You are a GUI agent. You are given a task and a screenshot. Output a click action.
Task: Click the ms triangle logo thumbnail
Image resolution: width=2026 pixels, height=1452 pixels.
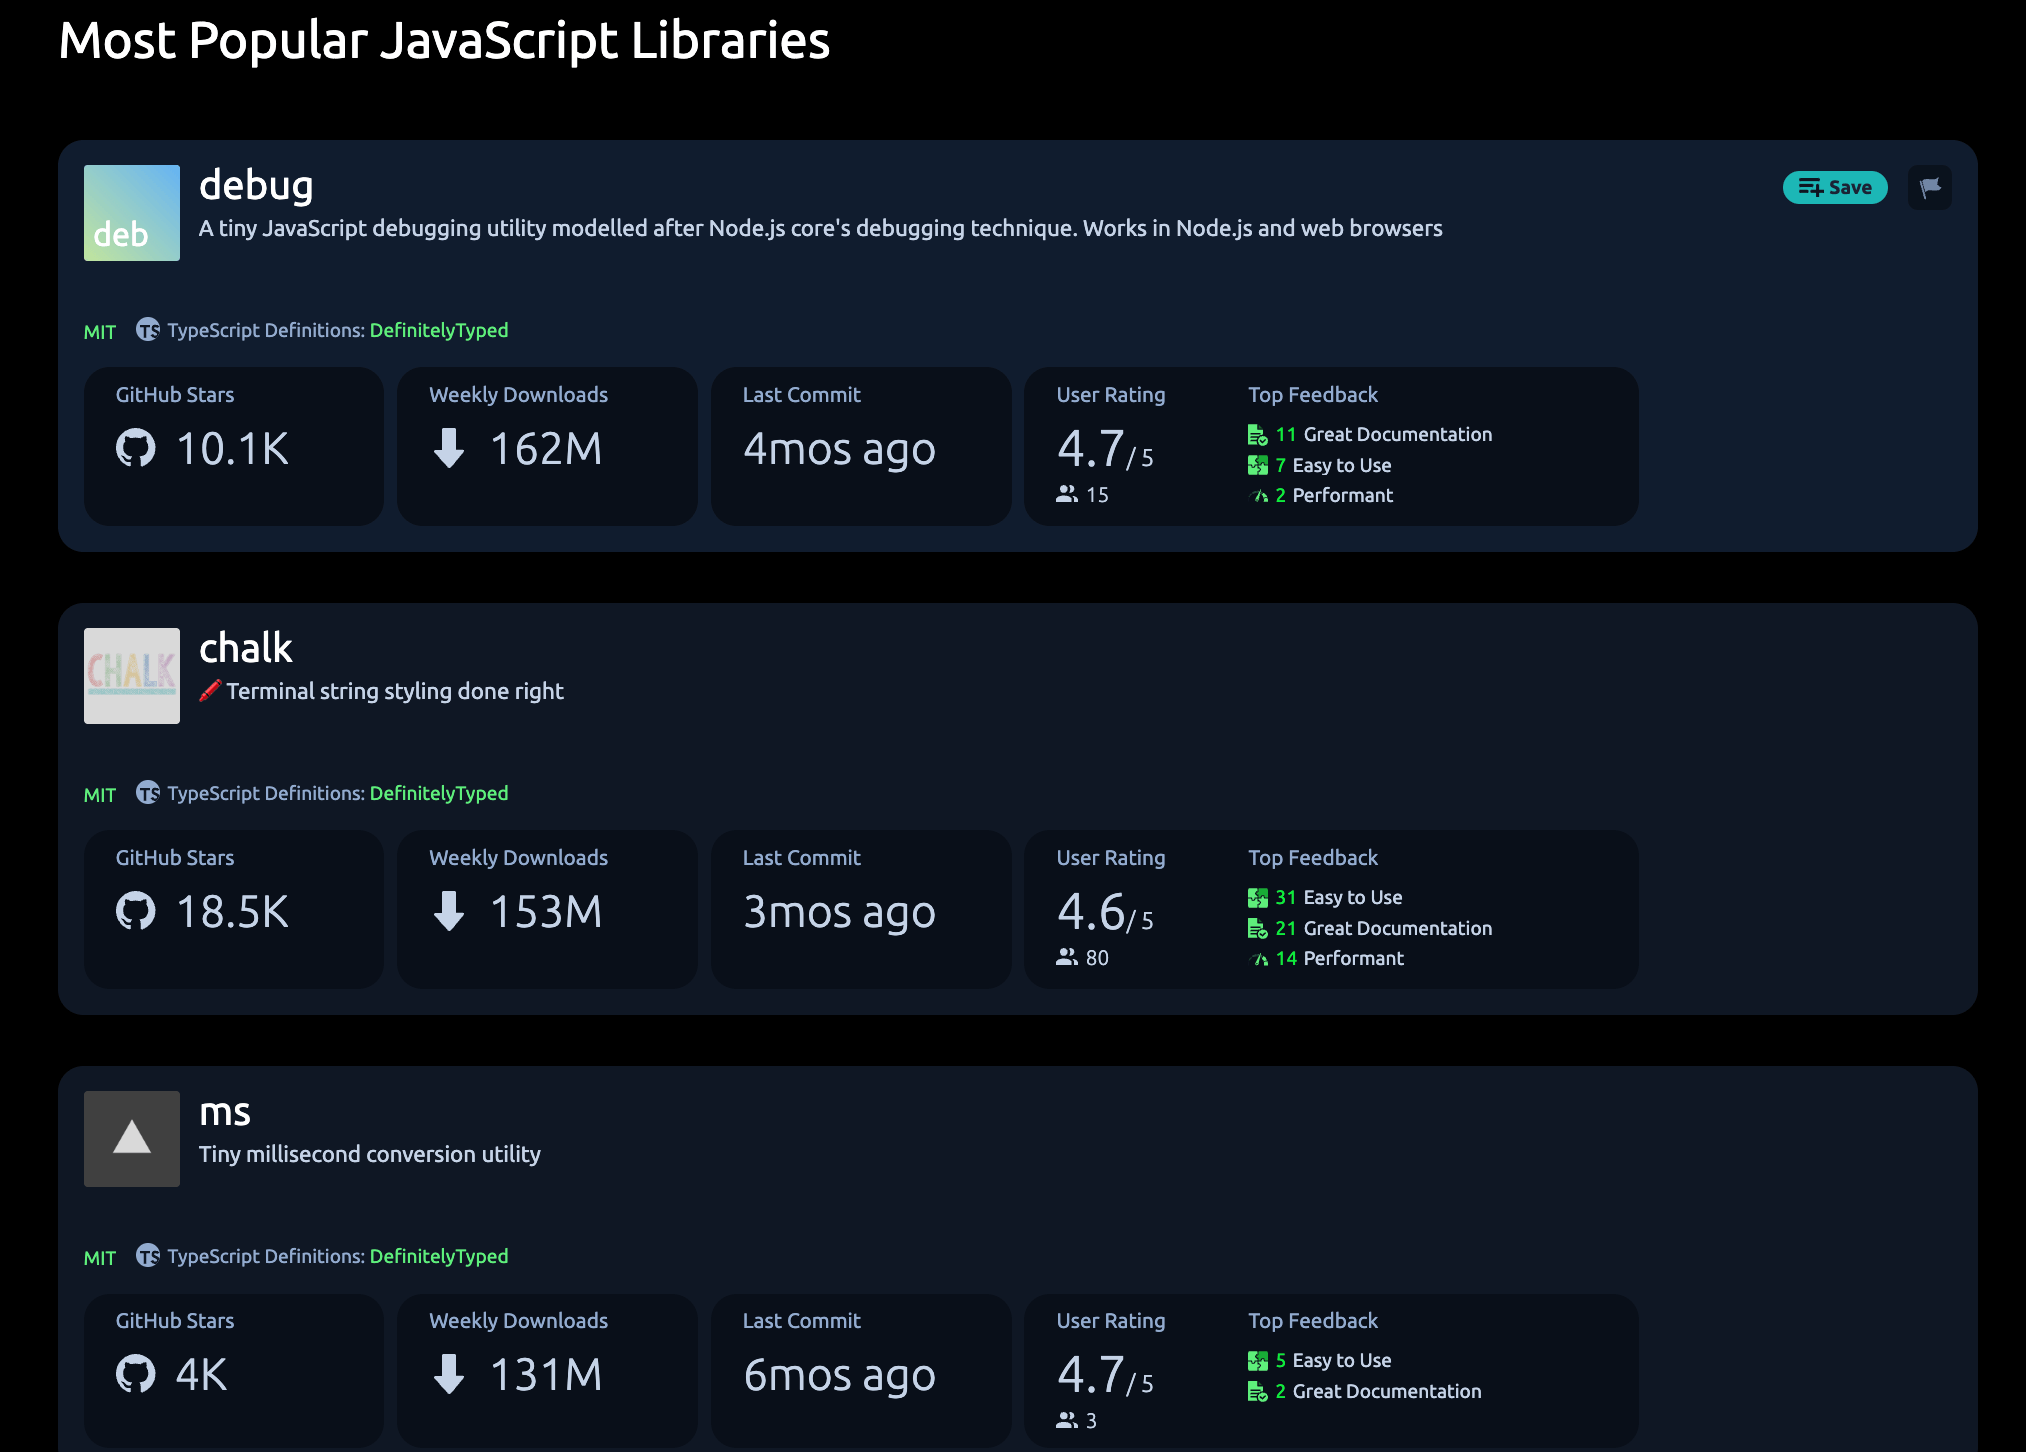coord(132,1139)
